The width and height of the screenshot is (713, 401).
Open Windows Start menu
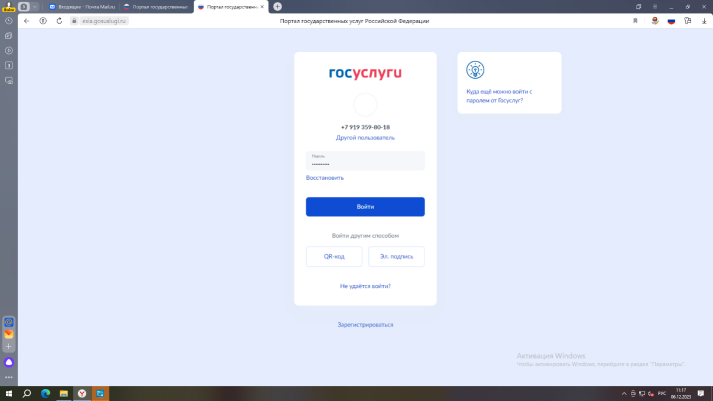point(9,393)
